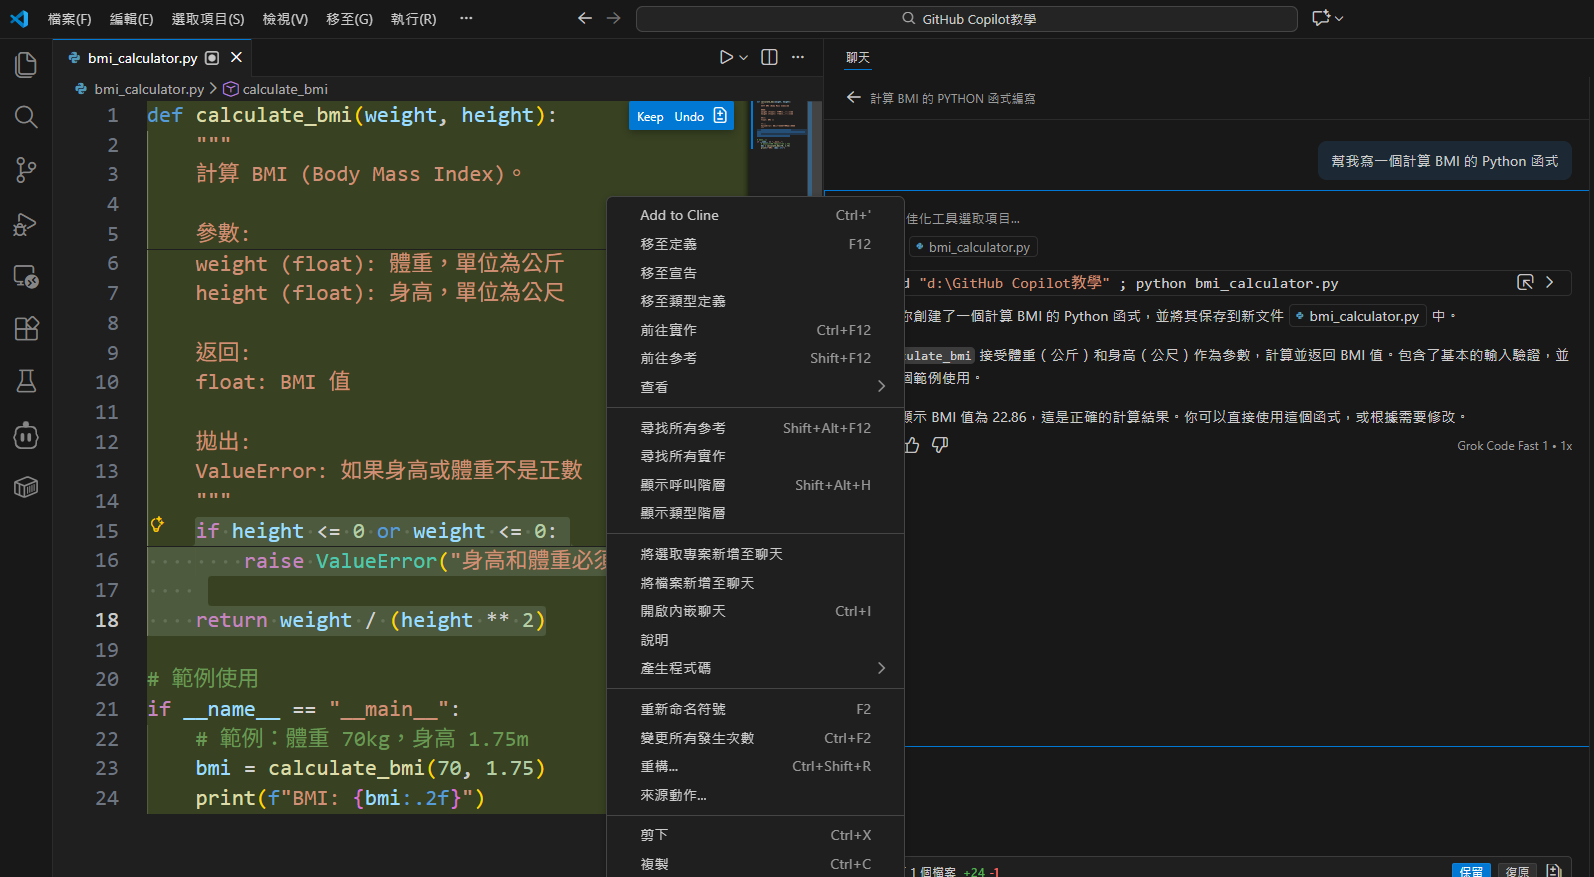Viewport: 1594px width, 877px height.
Task: Select 移至定義 from the context menu
Action: pos(668,244)
